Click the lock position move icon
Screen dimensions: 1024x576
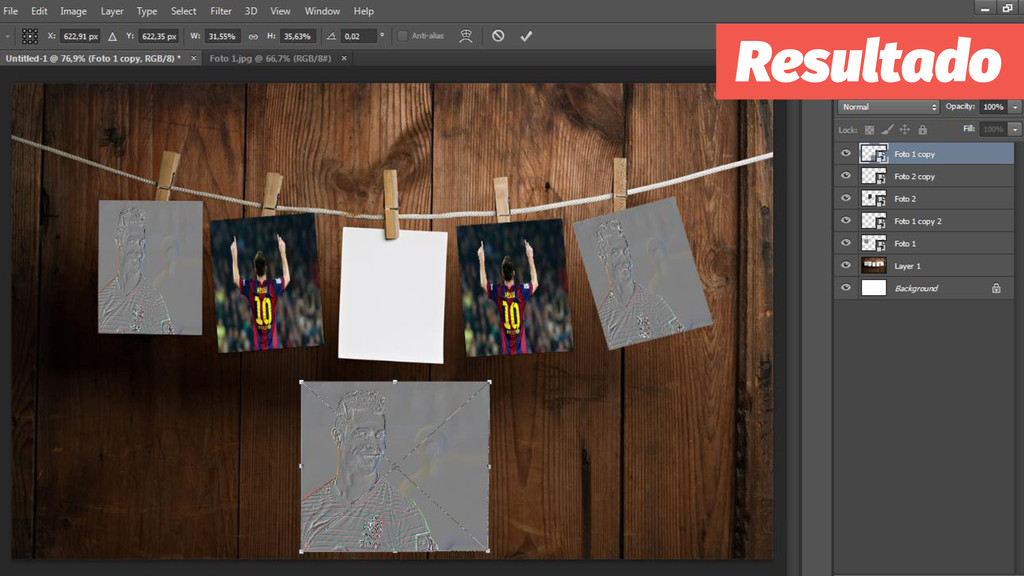click(904, 130)
